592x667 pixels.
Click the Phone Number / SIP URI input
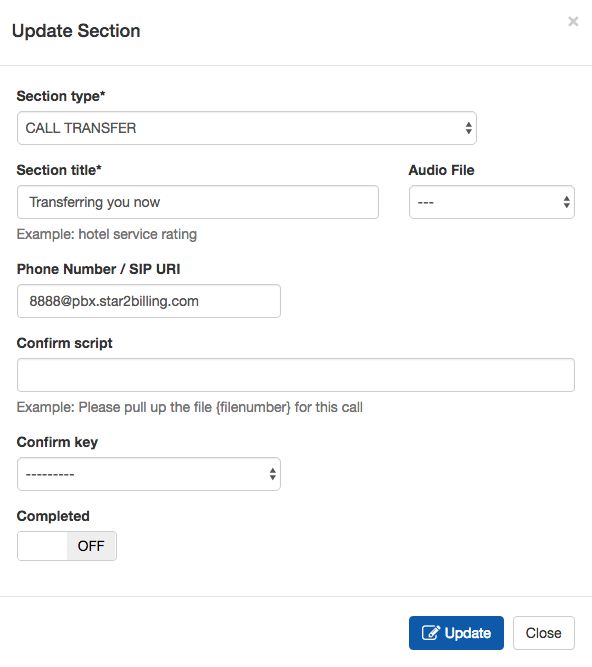pyautogui.click(x=149, y=301)
